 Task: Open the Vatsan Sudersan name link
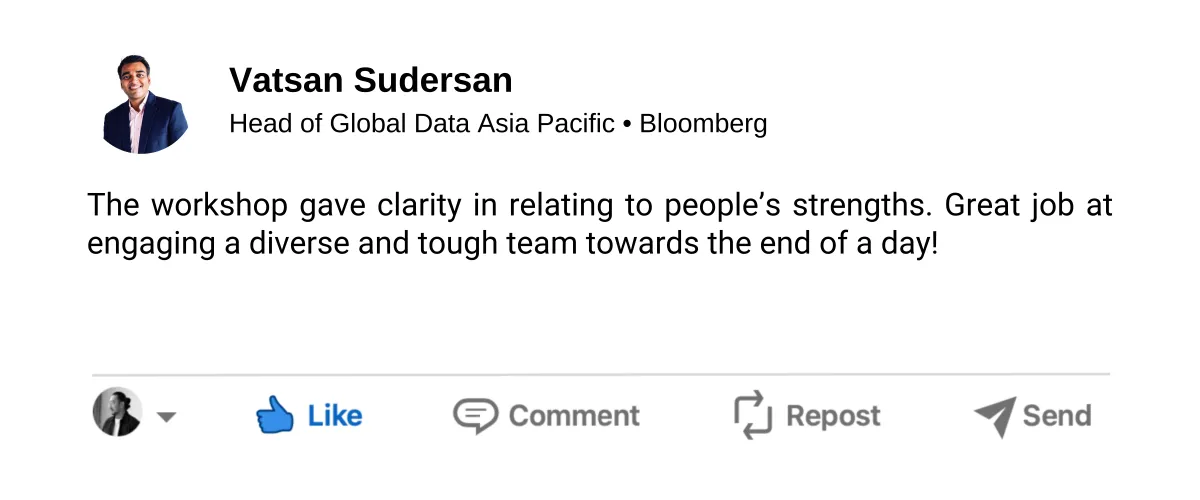(371, 80)
